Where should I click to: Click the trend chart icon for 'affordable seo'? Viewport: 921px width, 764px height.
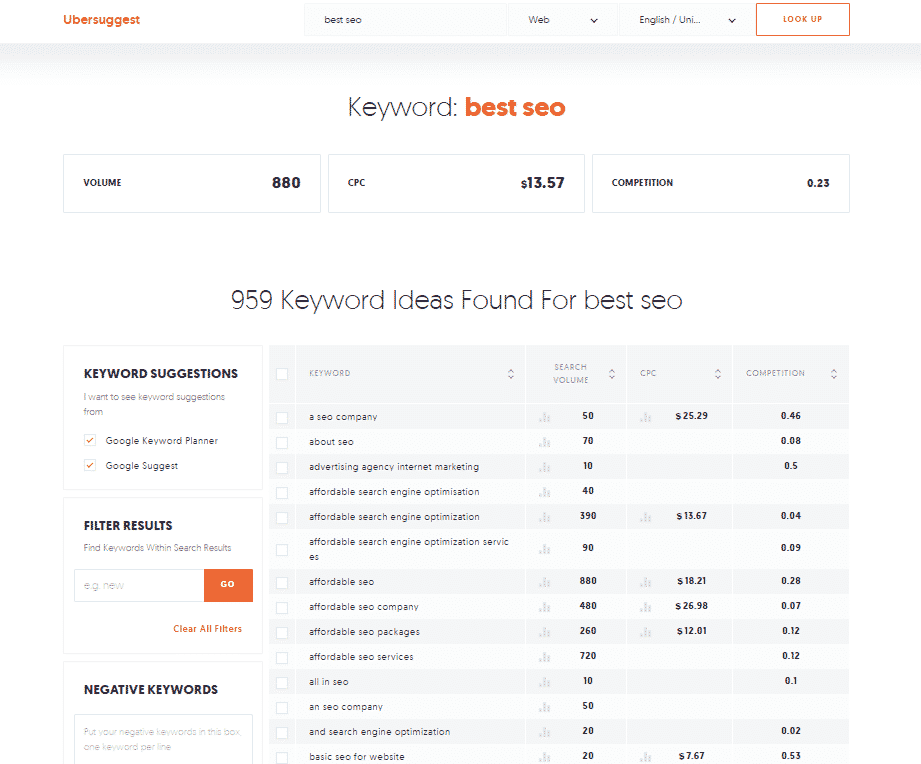point(543,580)
